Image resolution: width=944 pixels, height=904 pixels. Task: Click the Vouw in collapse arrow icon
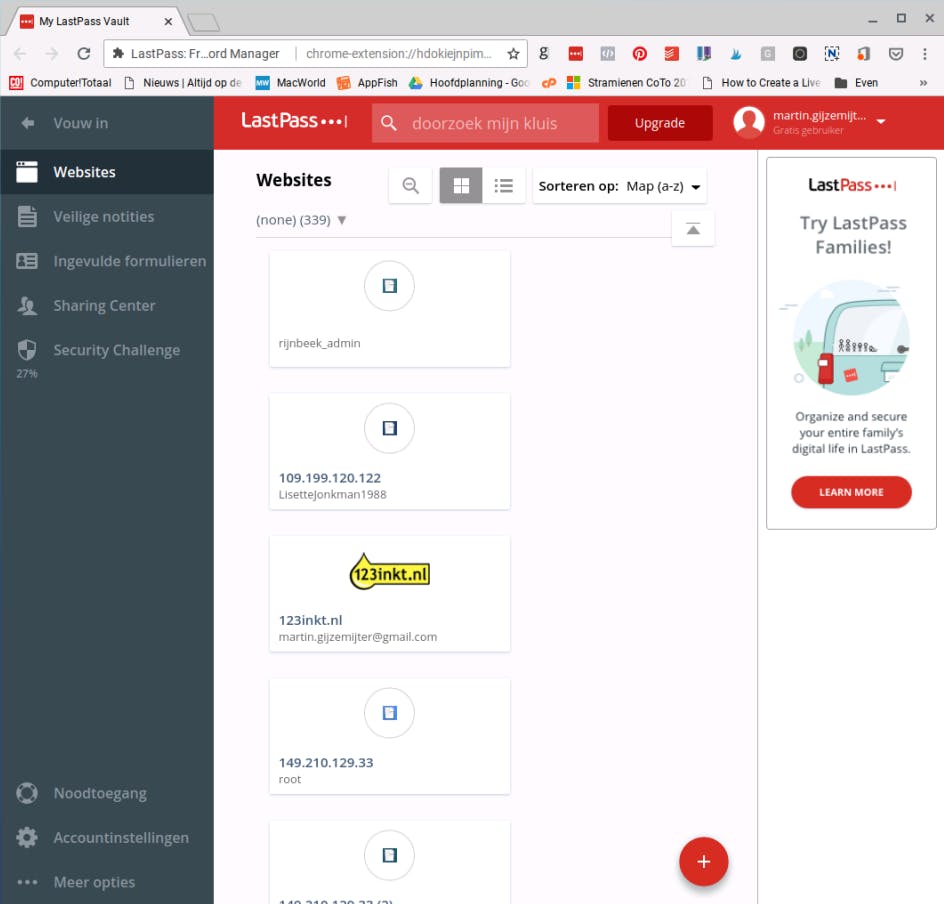point(27,123)
